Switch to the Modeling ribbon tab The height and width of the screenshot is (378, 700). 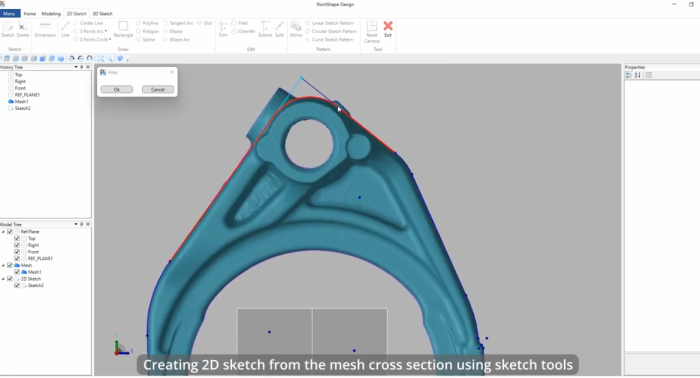51,14
